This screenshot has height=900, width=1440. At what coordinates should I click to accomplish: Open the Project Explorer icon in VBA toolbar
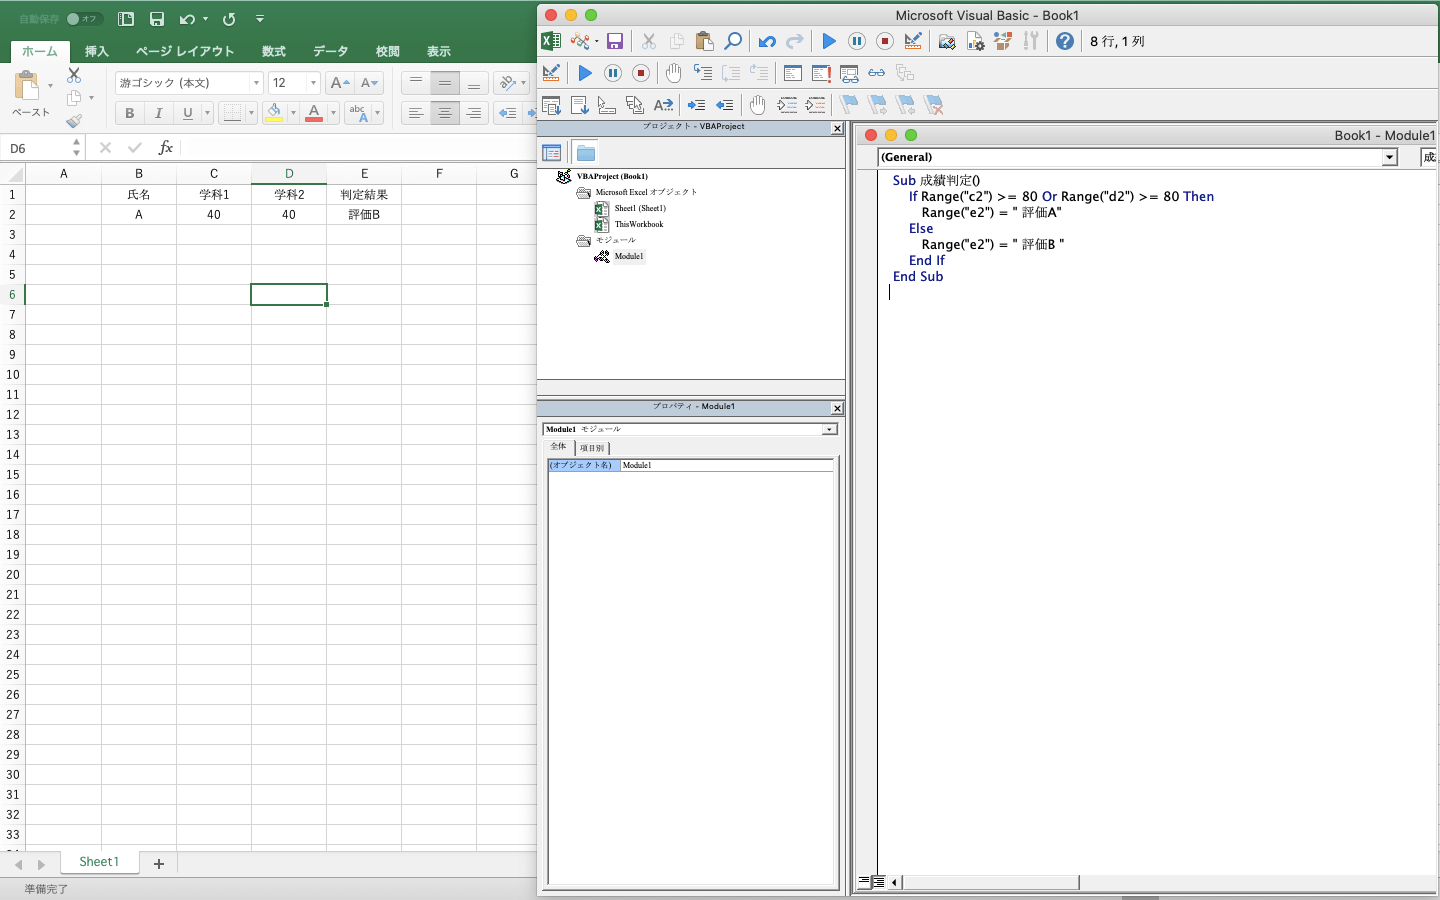[947, 41]
